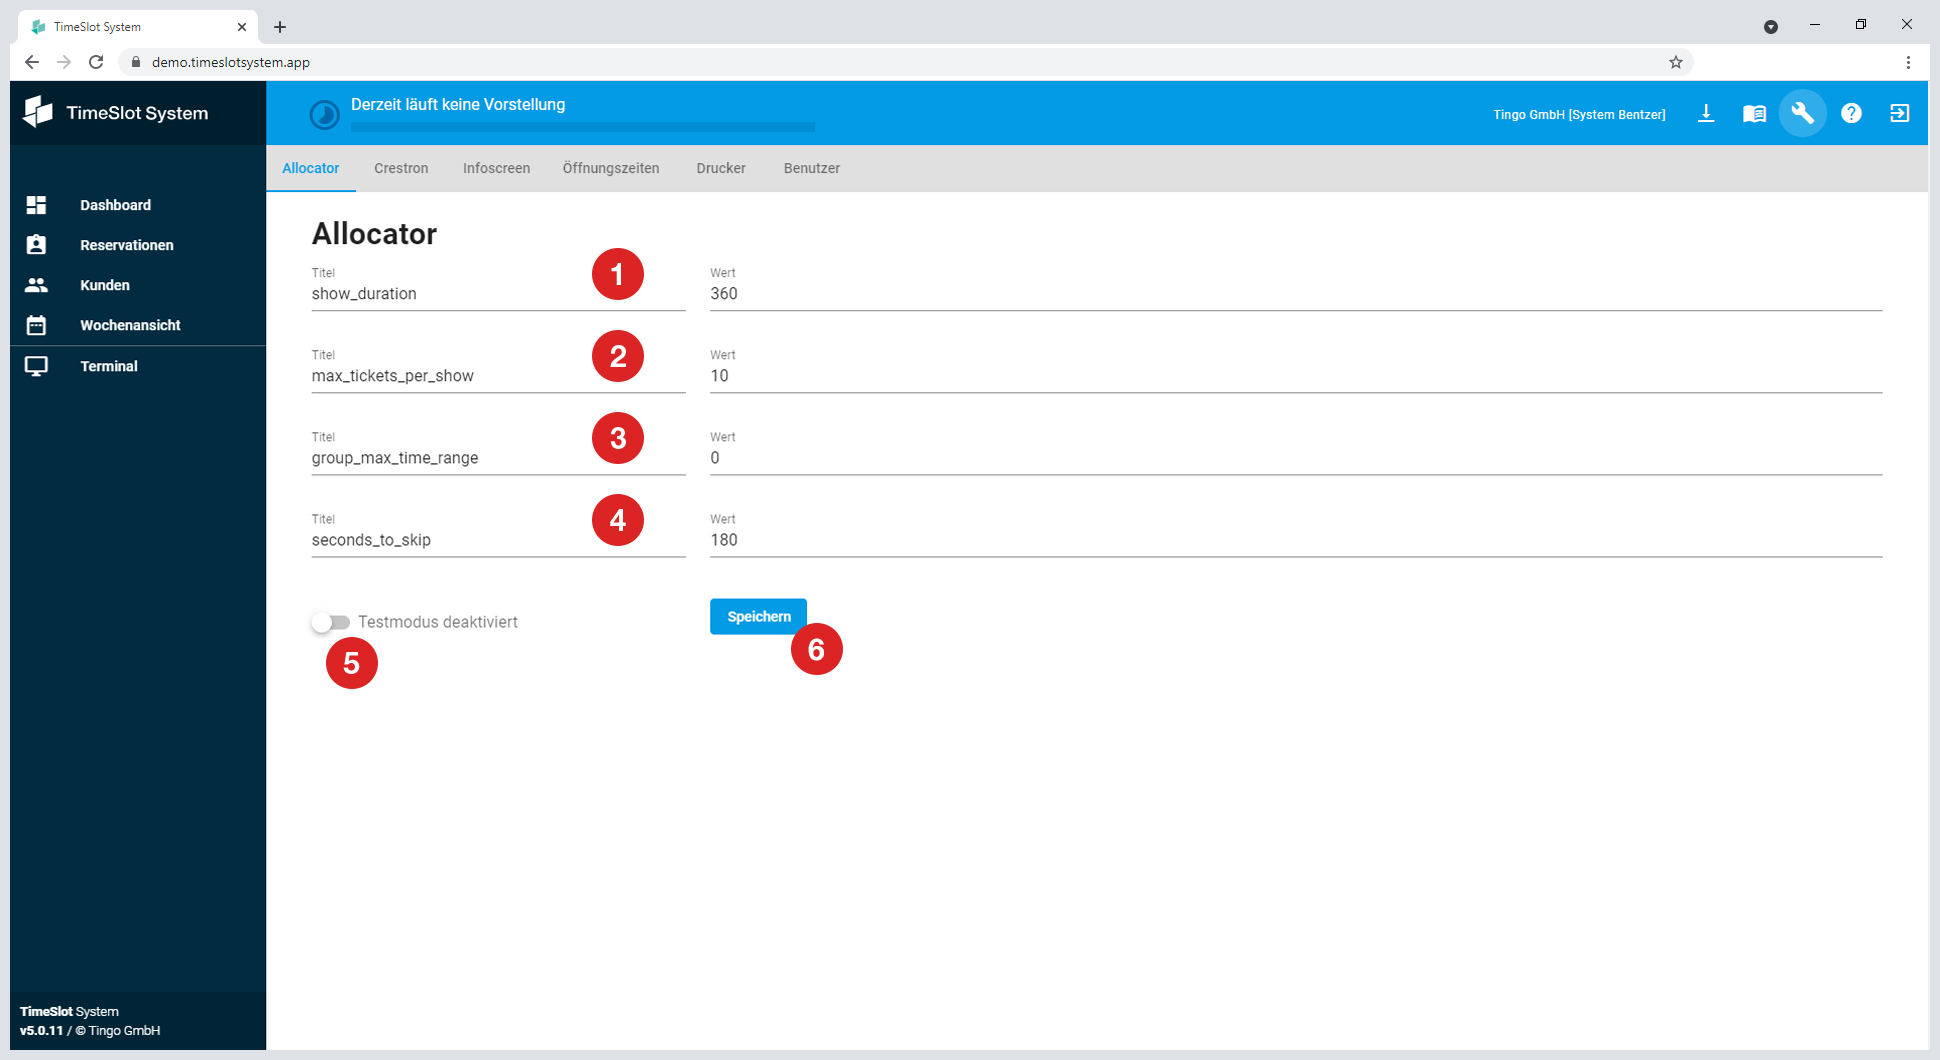Screen dimensions: 1940x1060
Task: Open the handbook book icon
Action: pos(1754,113)
